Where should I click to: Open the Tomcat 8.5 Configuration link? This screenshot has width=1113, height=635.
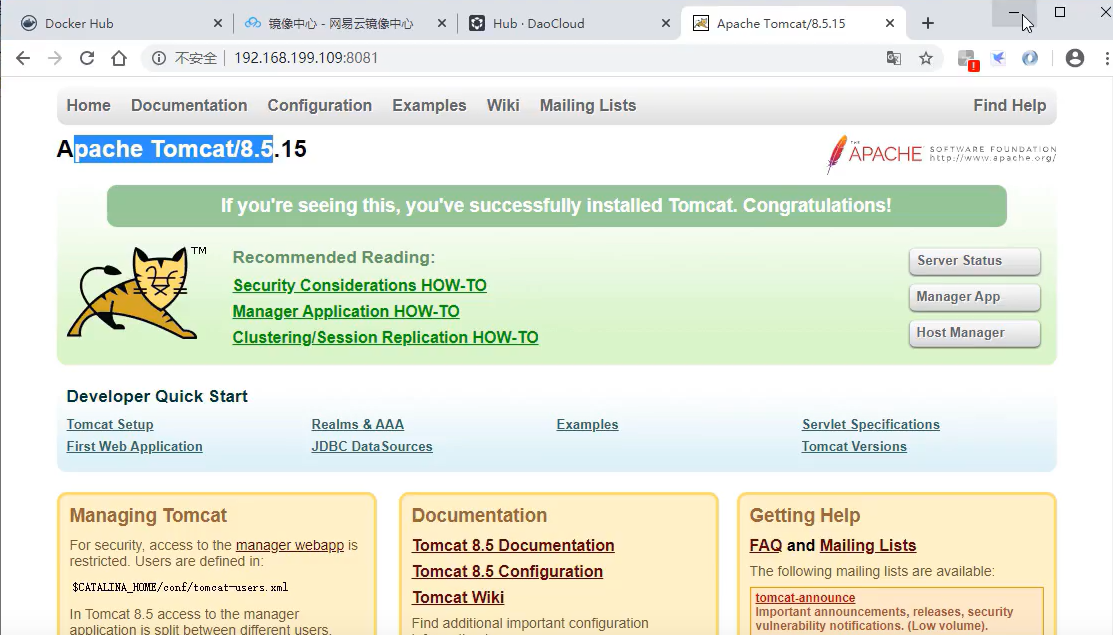(507, 571)
